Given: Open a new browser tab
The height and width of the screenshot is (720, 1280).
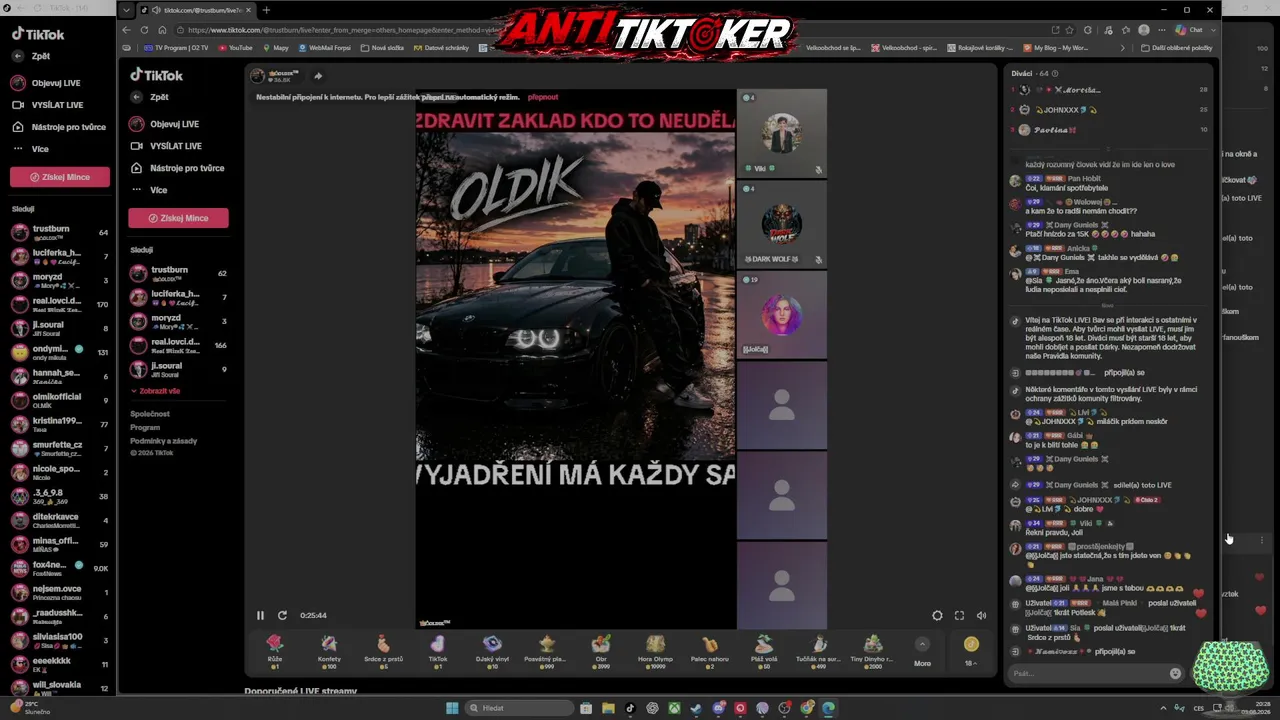Looking at the screenshot, I should [x=266, y=10].
